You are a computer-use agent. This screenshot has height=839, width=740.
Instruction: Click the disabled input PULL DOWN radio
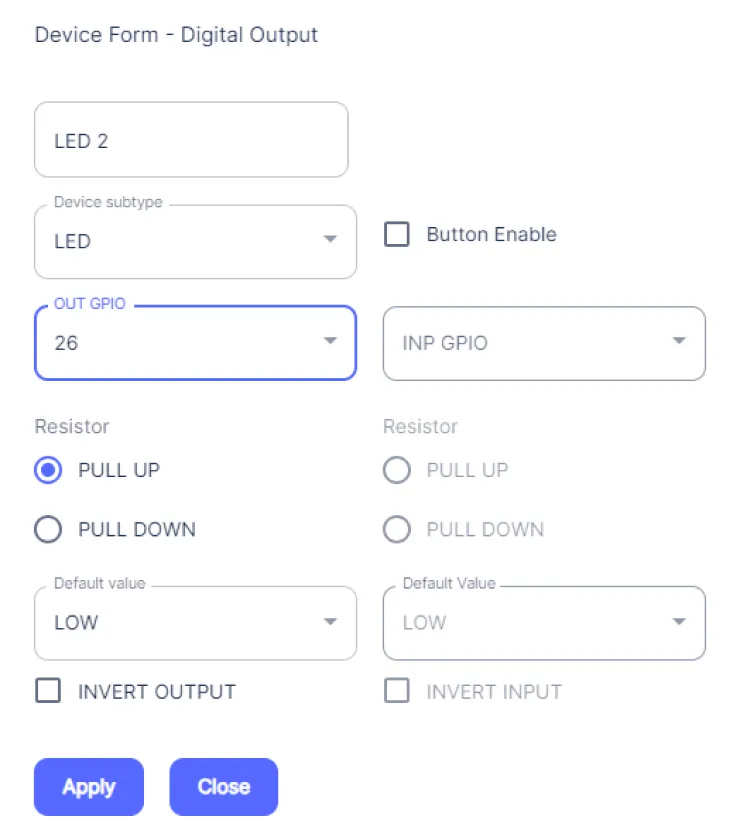[396, 529]
